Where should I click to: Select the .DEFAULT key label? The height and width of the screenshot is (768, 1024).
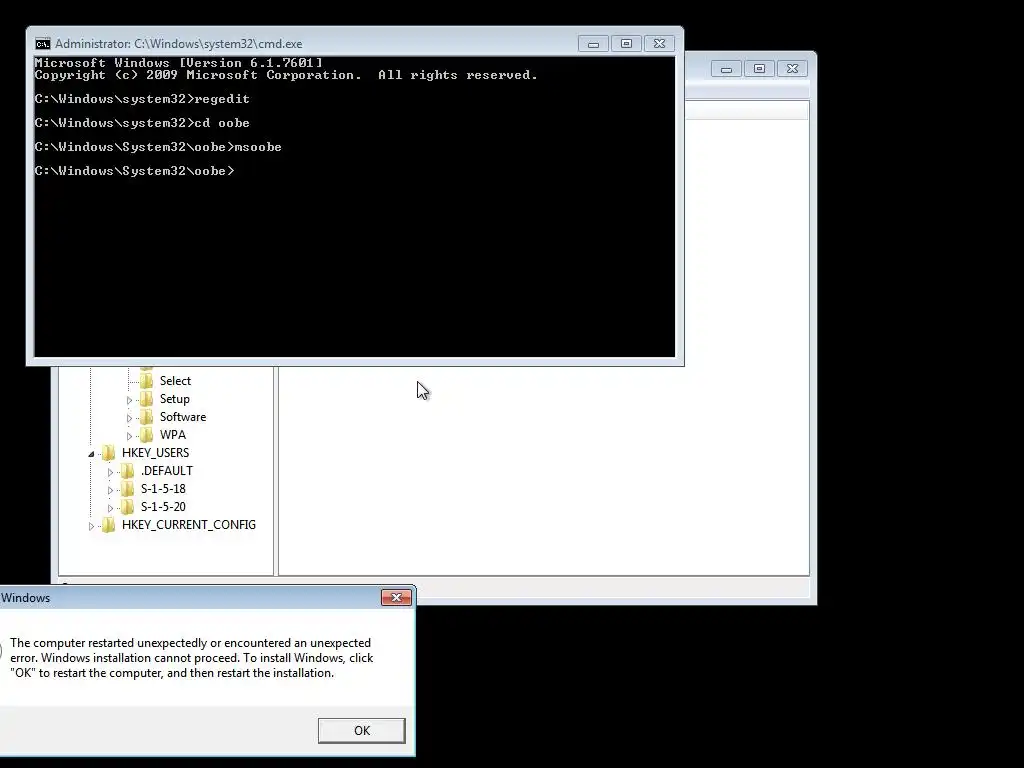pos(167,471)
